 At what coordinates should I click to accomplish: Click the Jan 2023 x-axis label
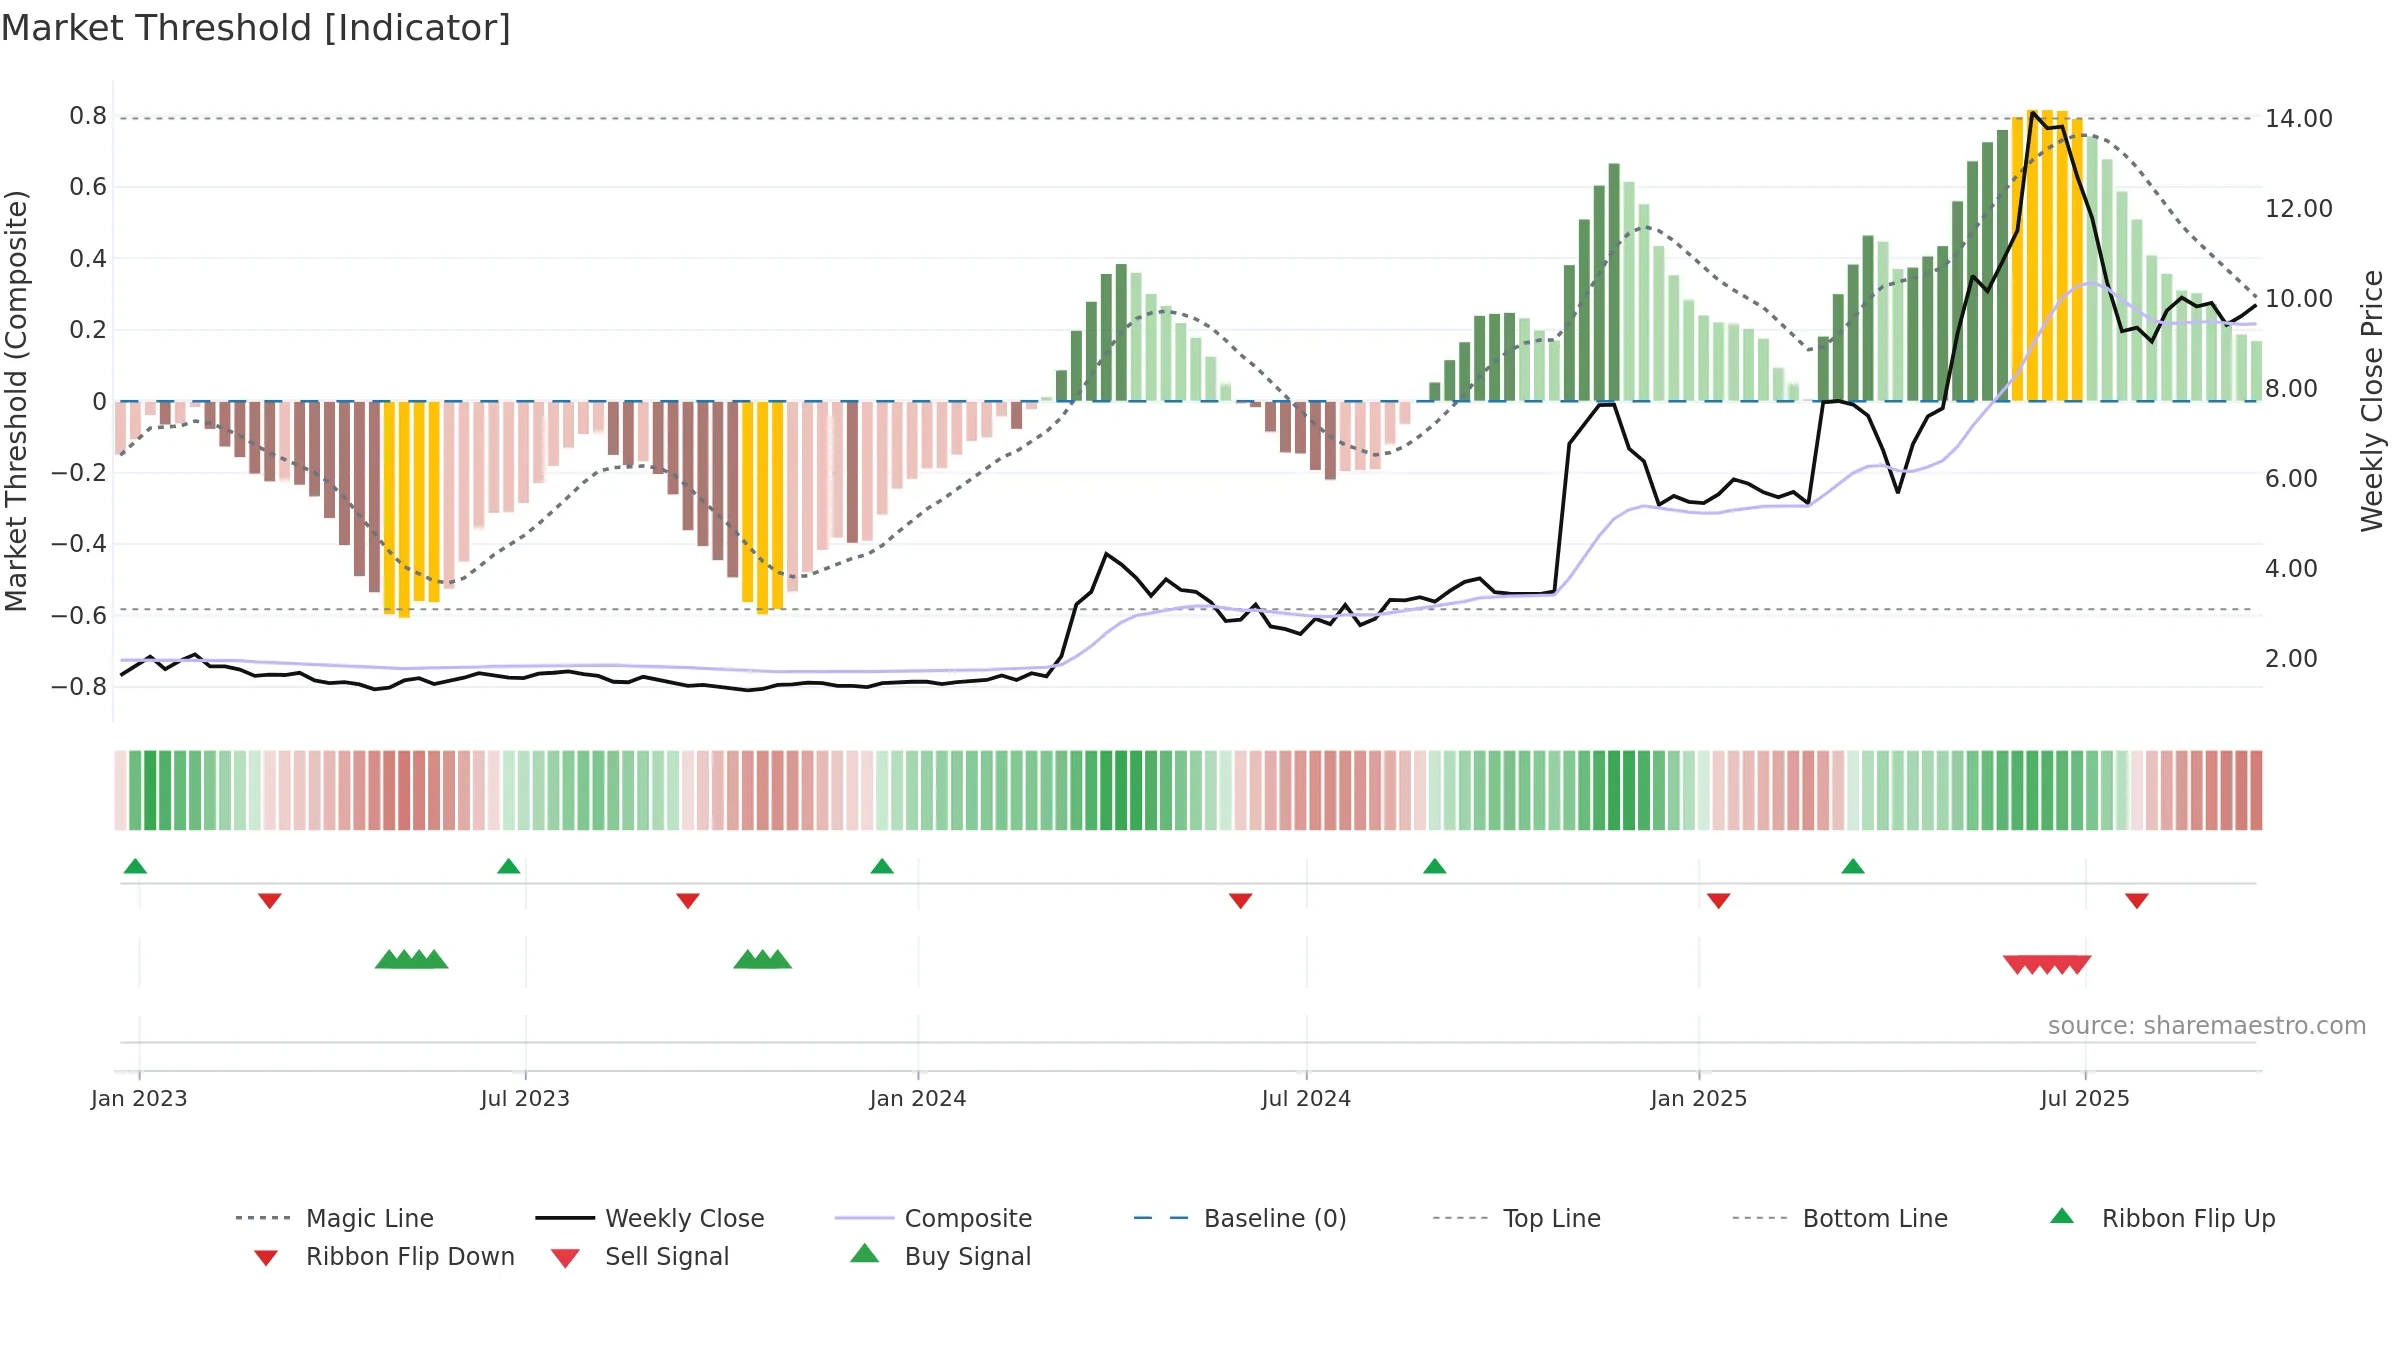(139, 1099)
